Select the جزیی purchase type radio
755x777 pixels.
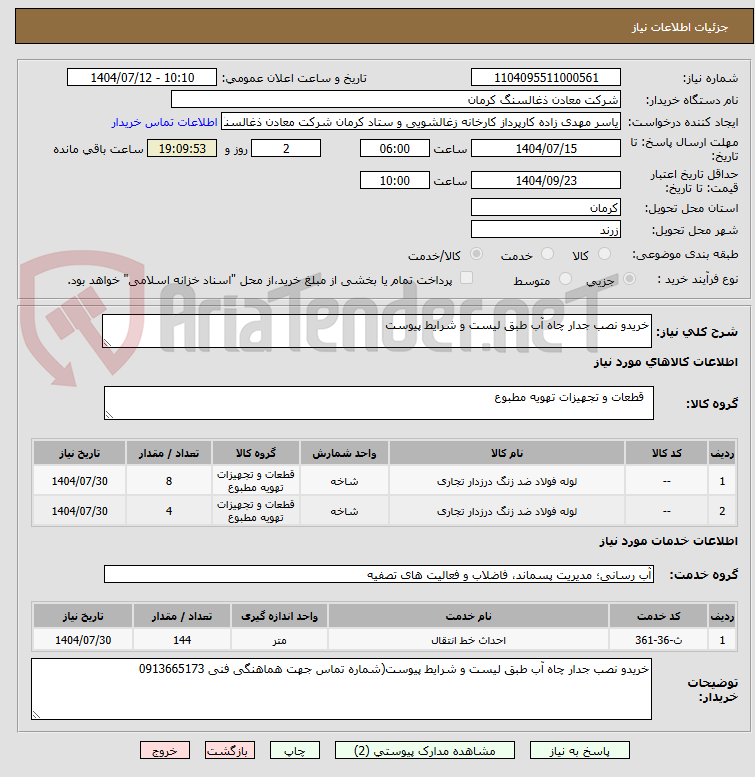629,279
